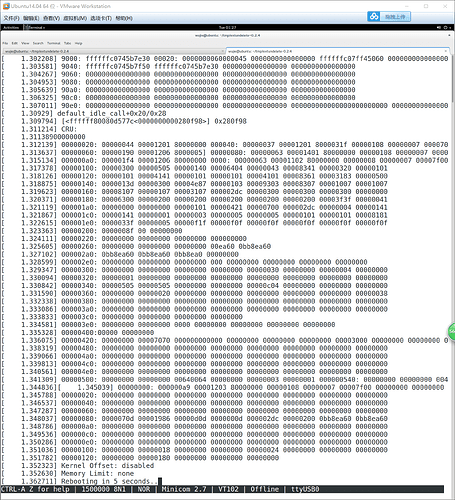
Task: Click the green floating circle at right edge
Action: 452,331
